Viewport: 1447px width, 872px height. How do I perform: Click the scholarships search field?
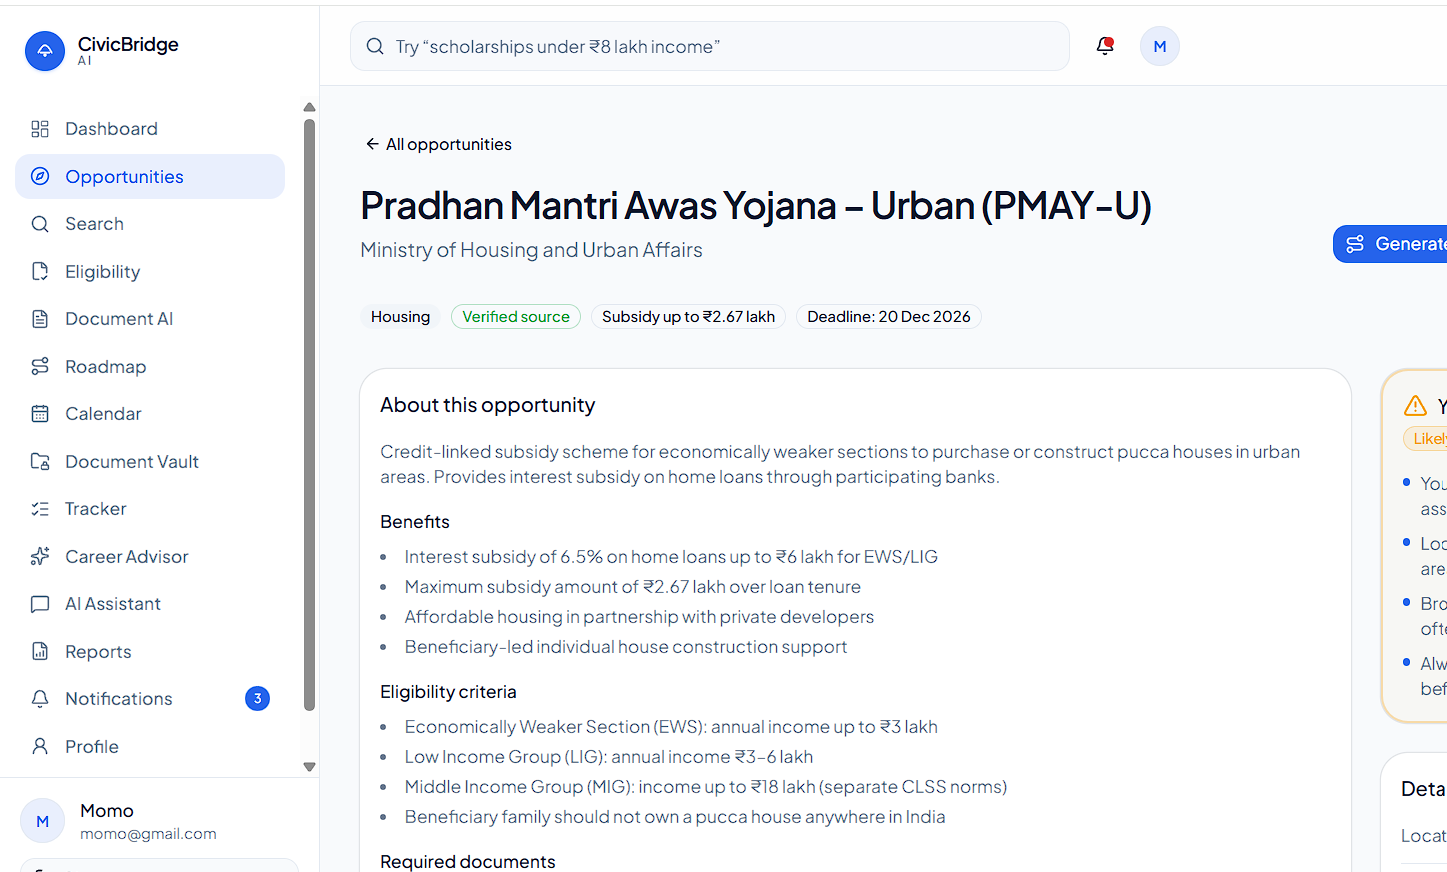click(x=710, y=46)
